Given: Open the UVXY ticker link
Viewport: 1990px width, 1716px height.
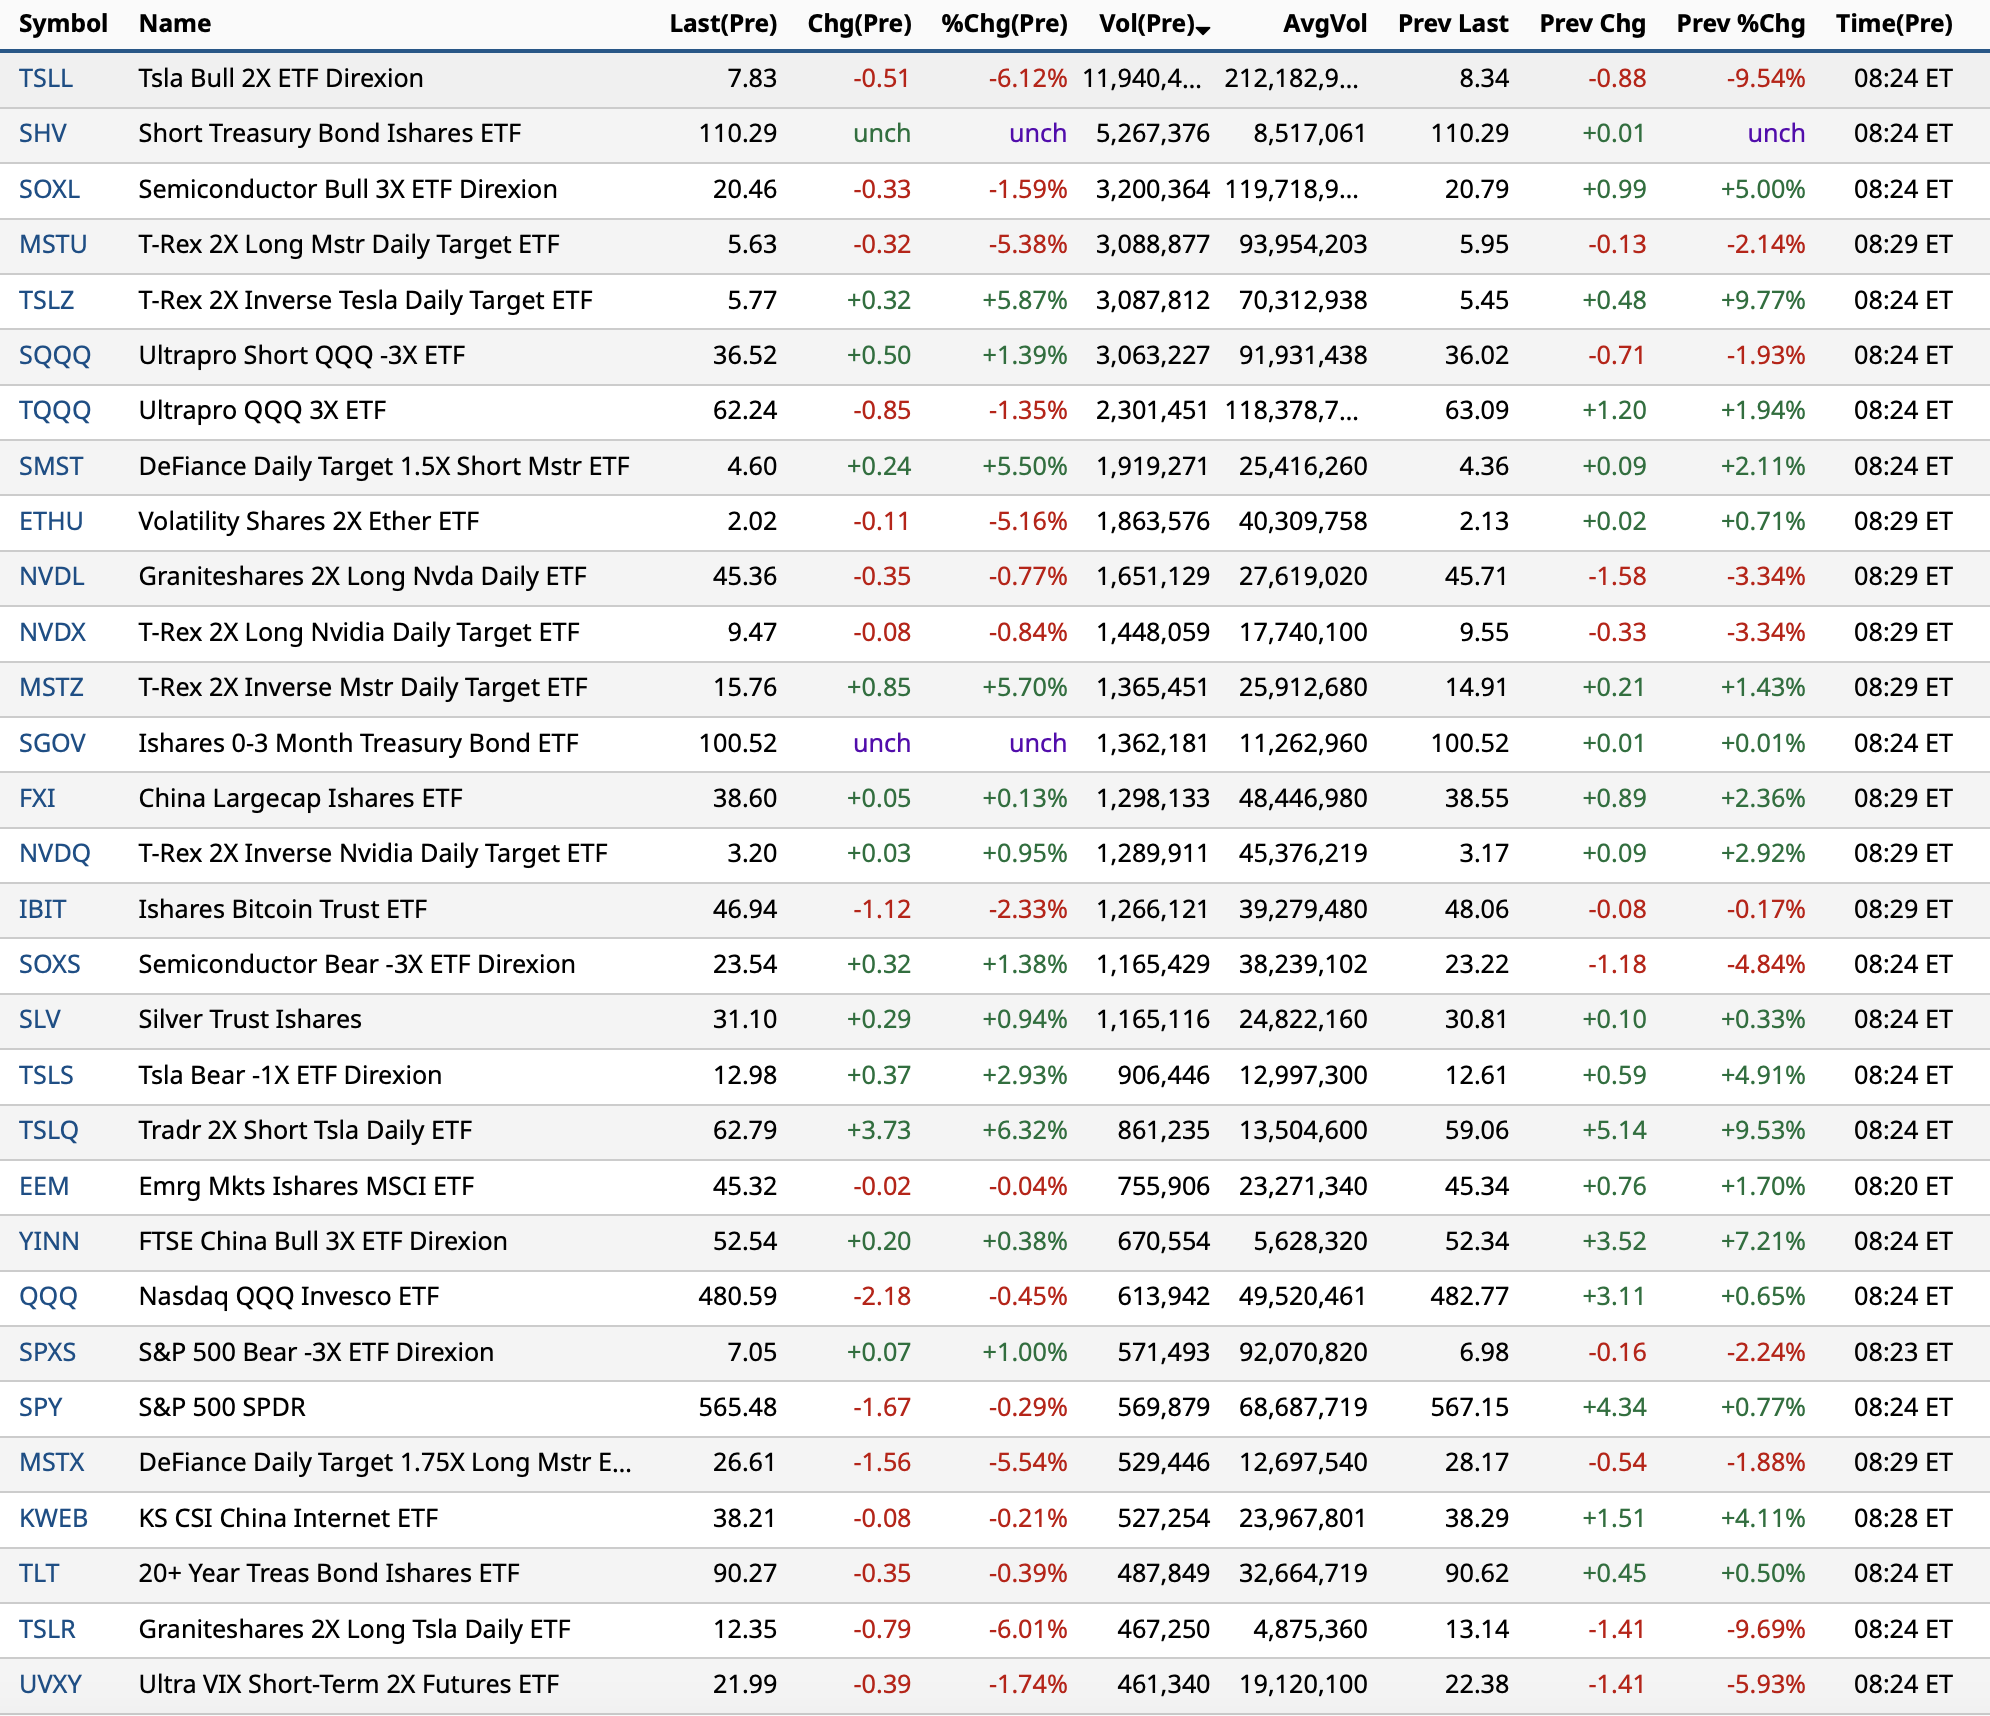Looking at the screenshot, I should tap(50, 1684).
